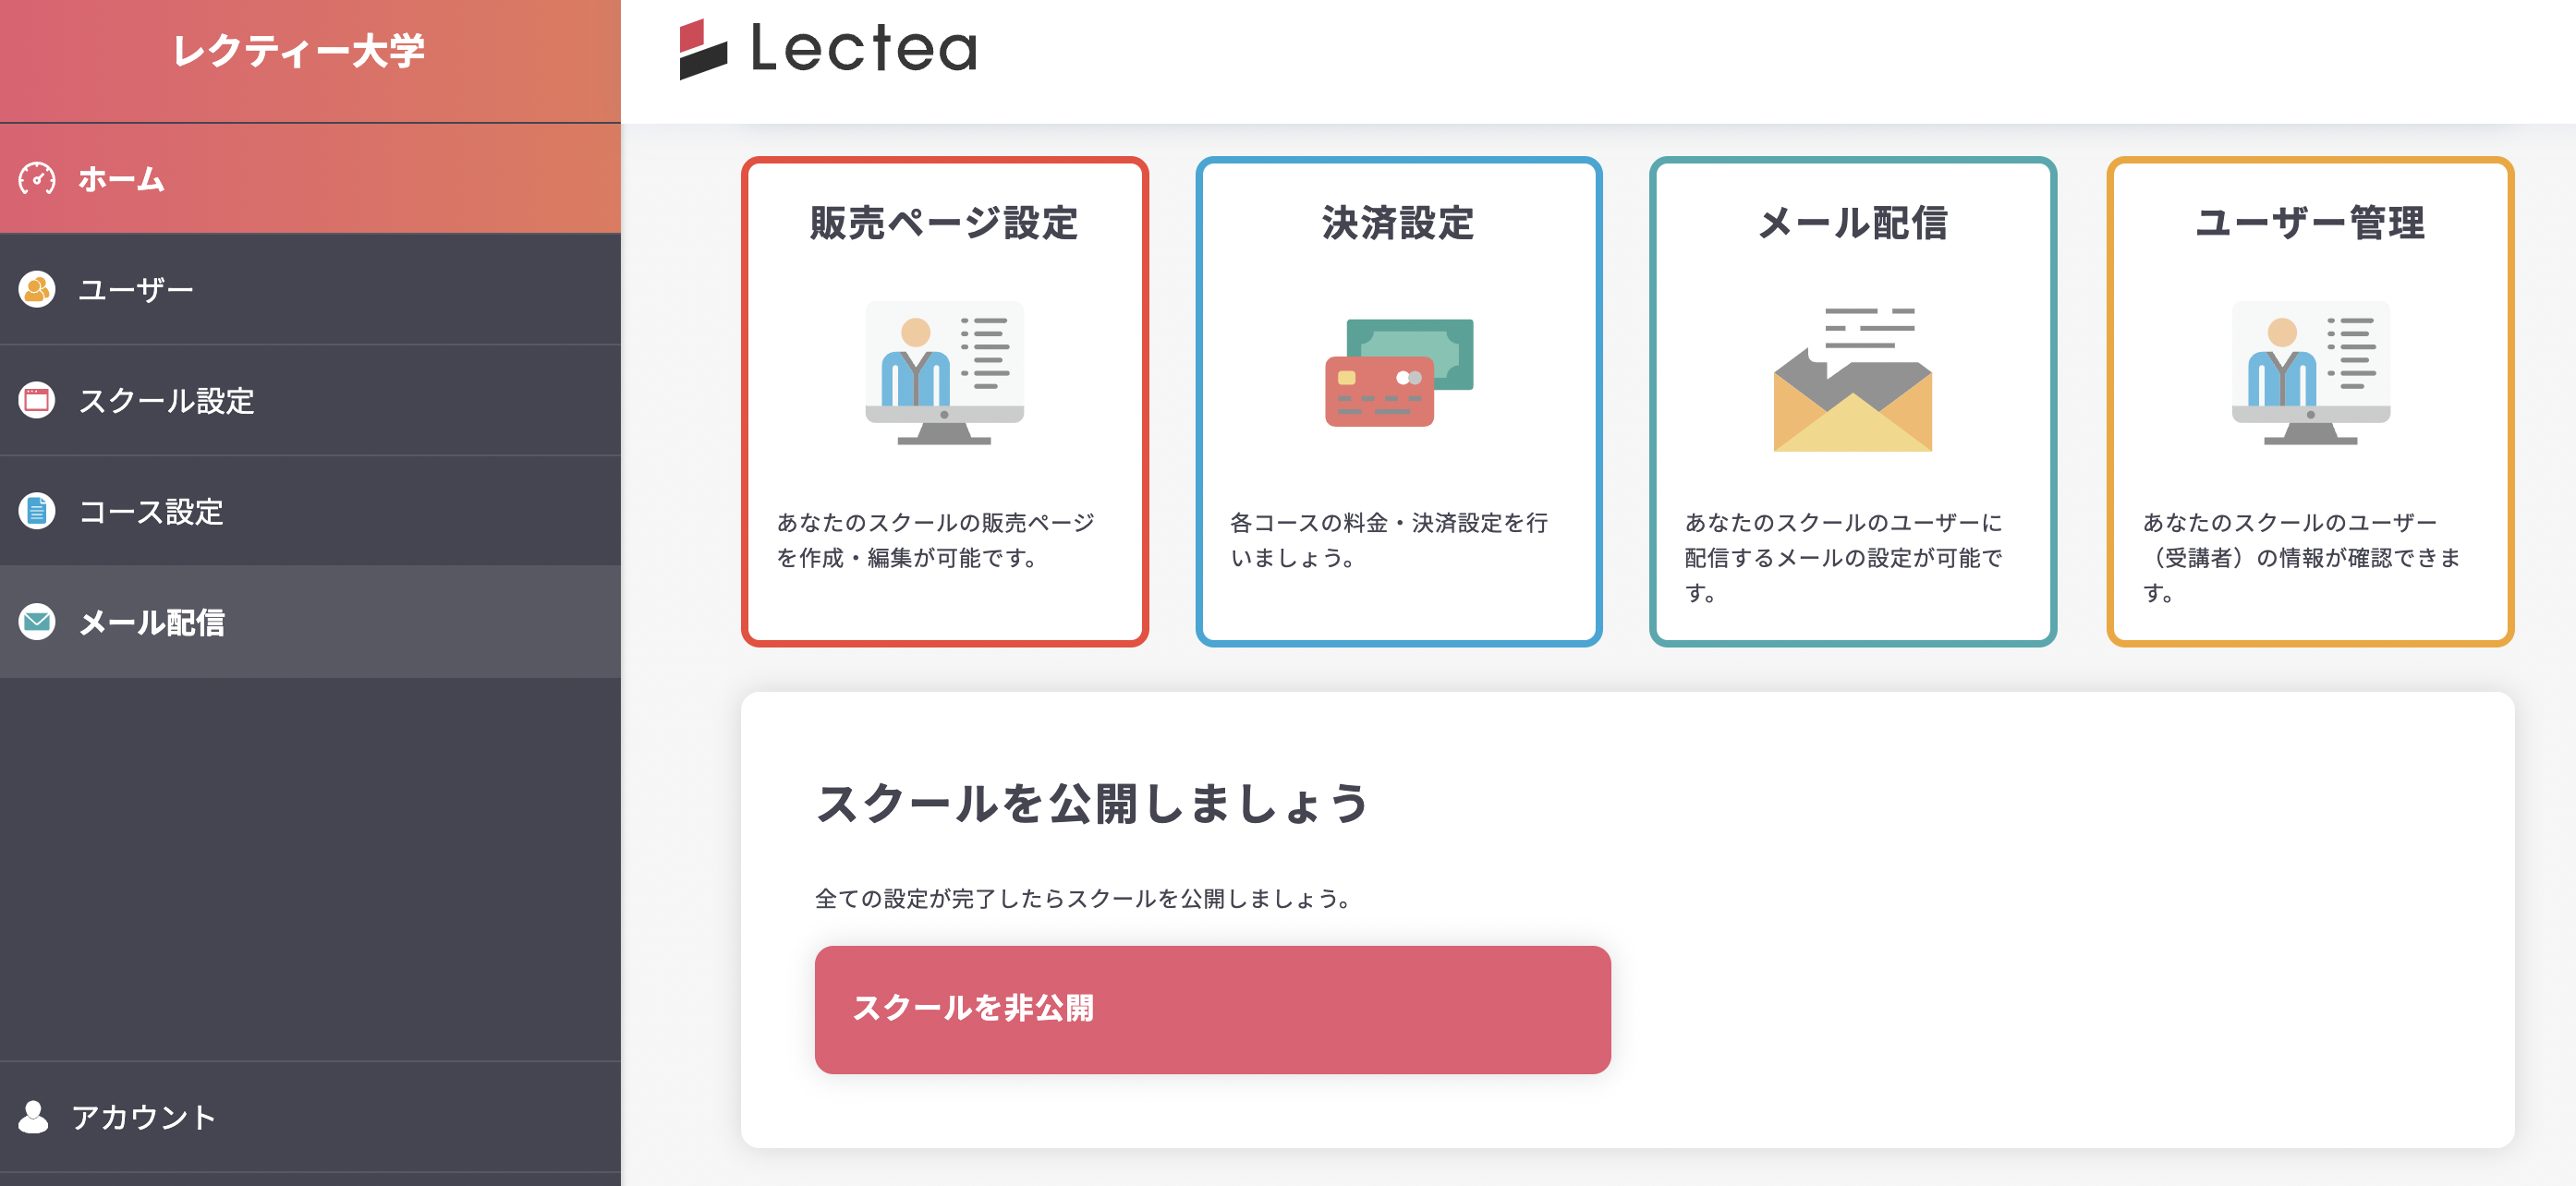This screenshot has width=2576, height=1186.
Task: Open ホーム in the sidebar menu
Action: pos(122,180)
